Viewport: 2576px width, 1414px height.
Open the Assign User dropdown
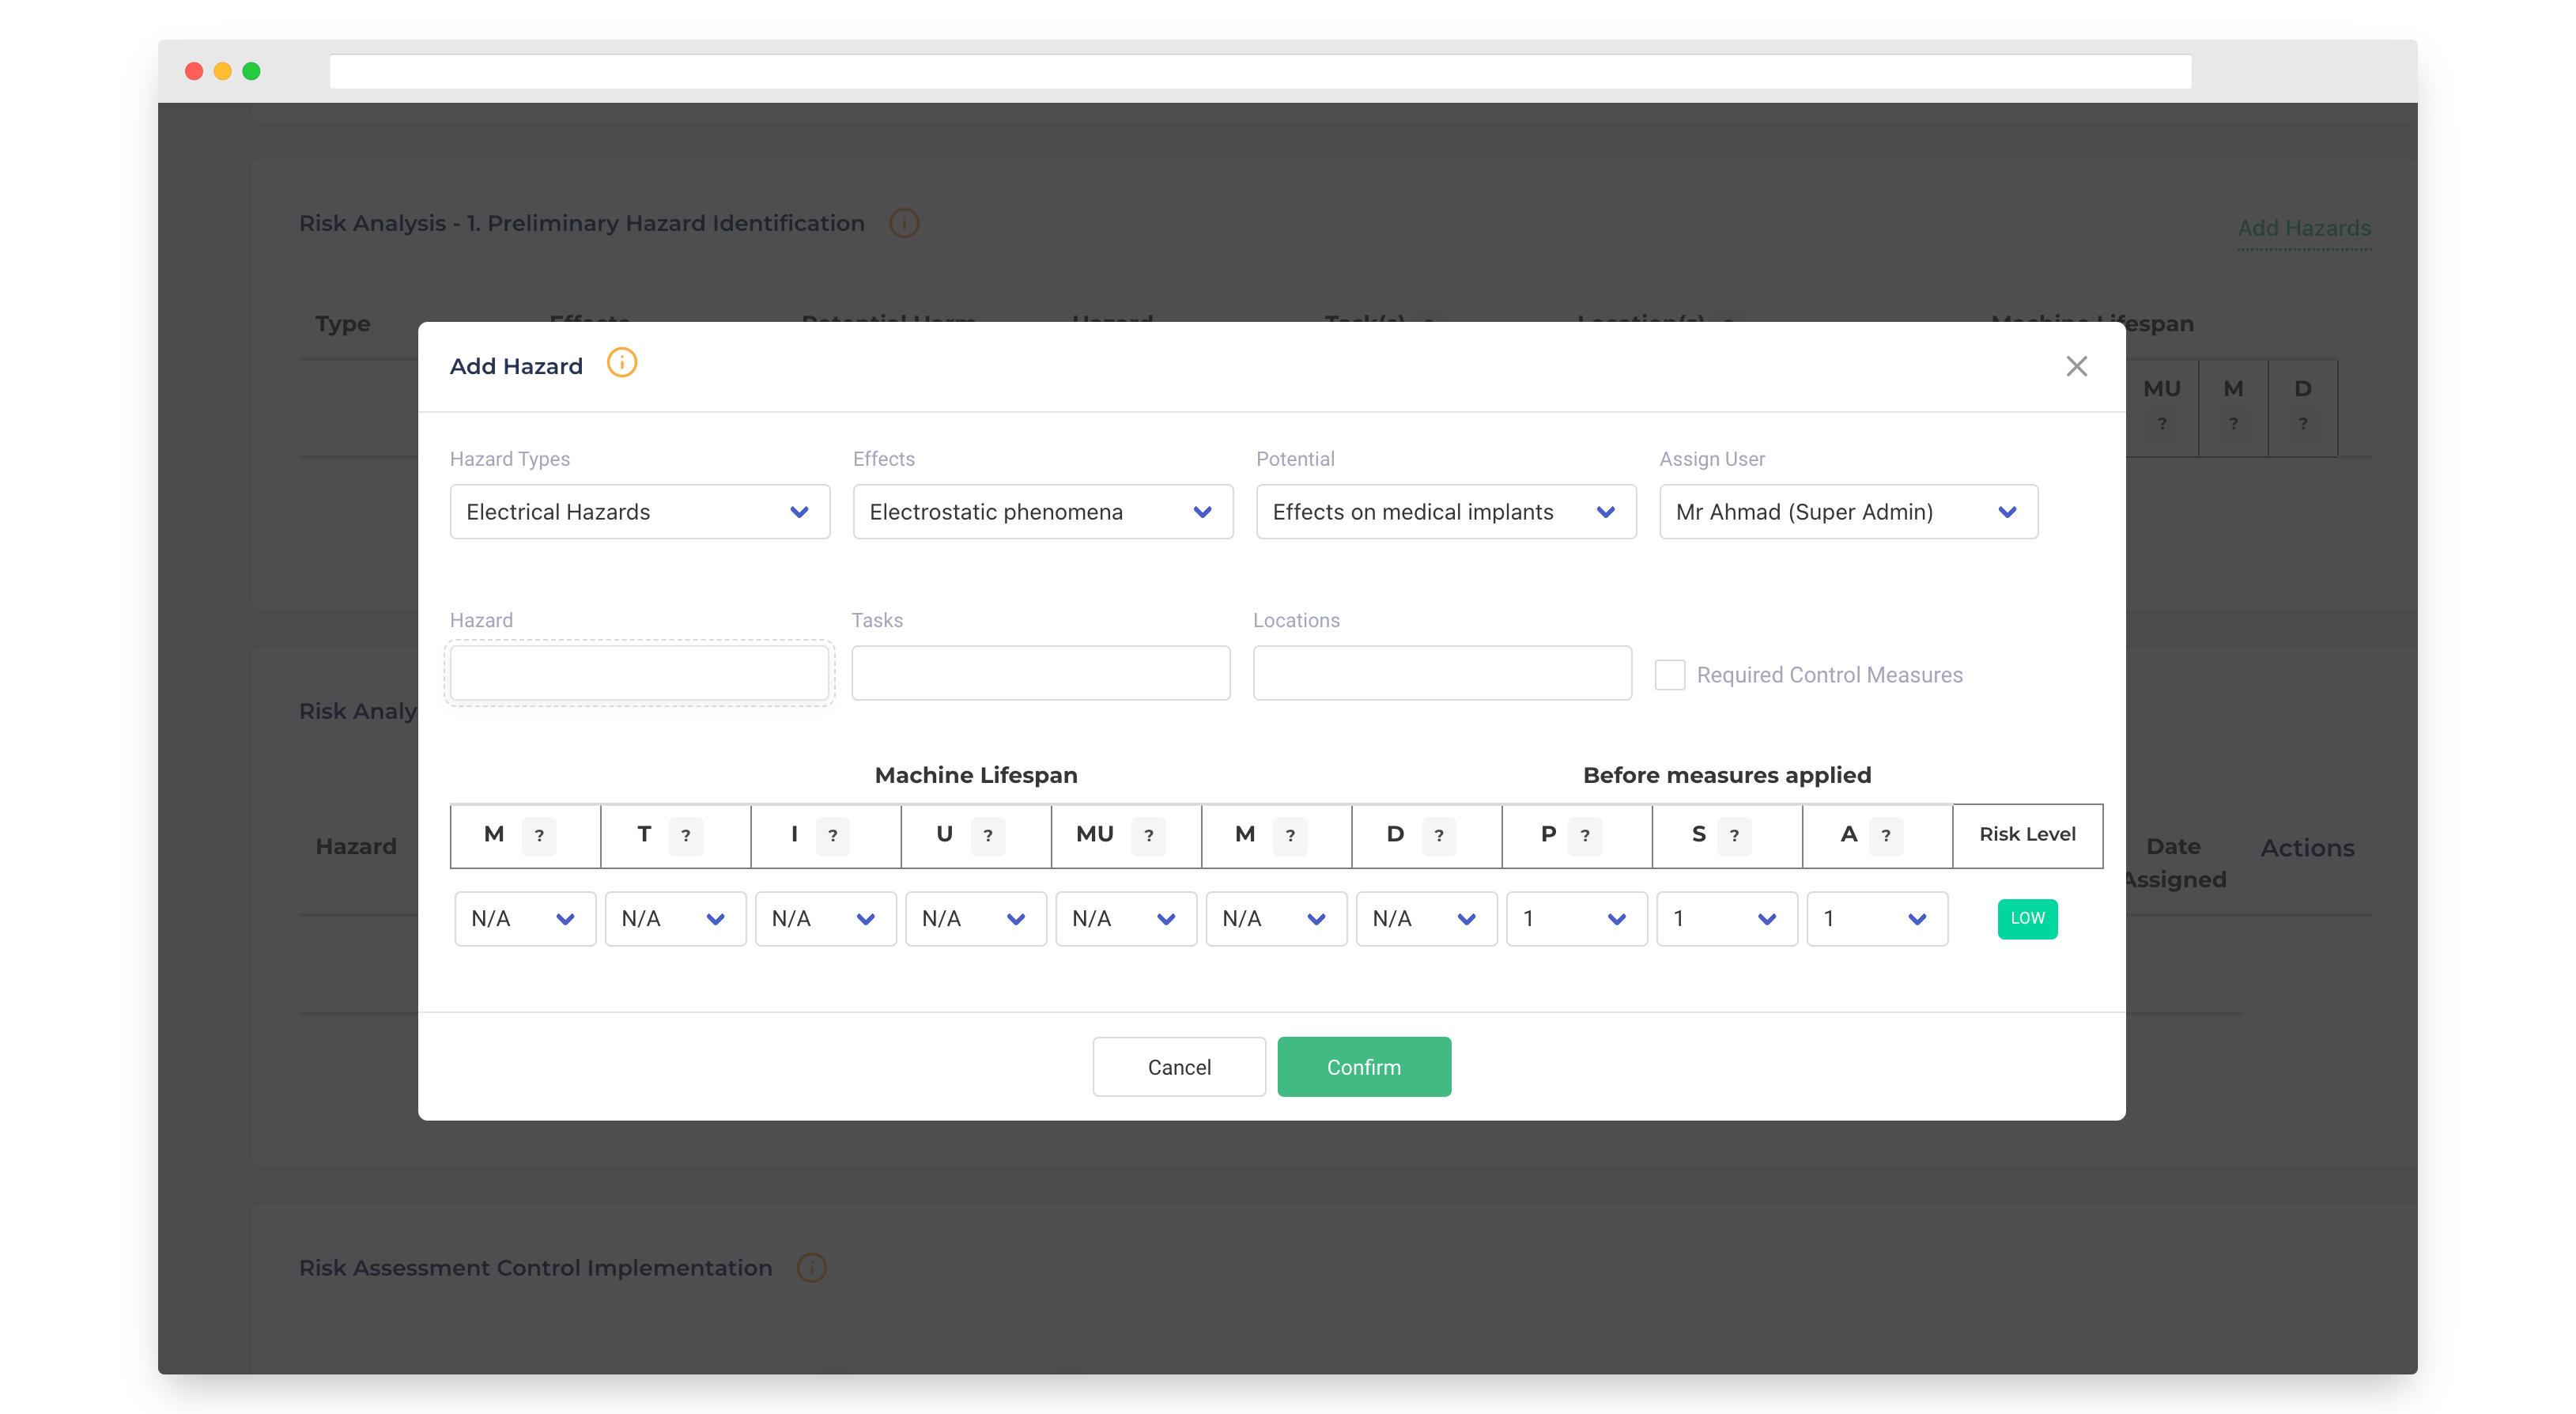point(1848,512)
